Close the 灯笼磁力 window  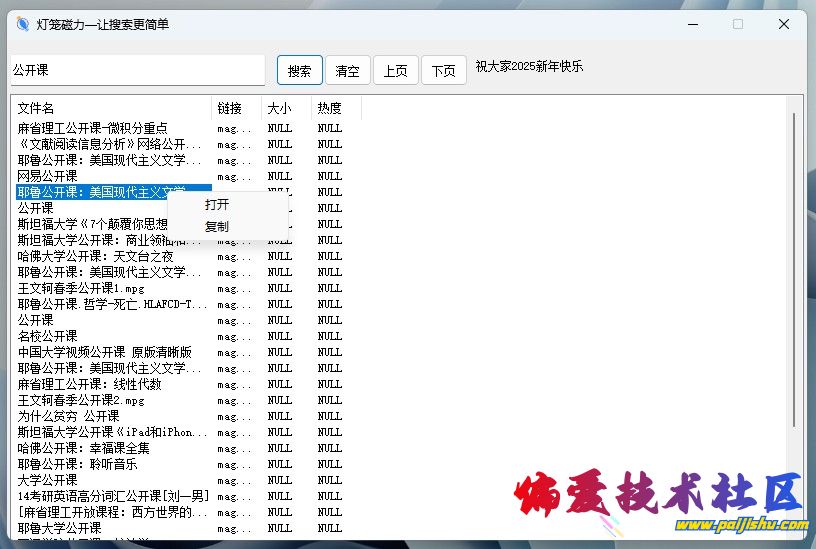(784, 24)
